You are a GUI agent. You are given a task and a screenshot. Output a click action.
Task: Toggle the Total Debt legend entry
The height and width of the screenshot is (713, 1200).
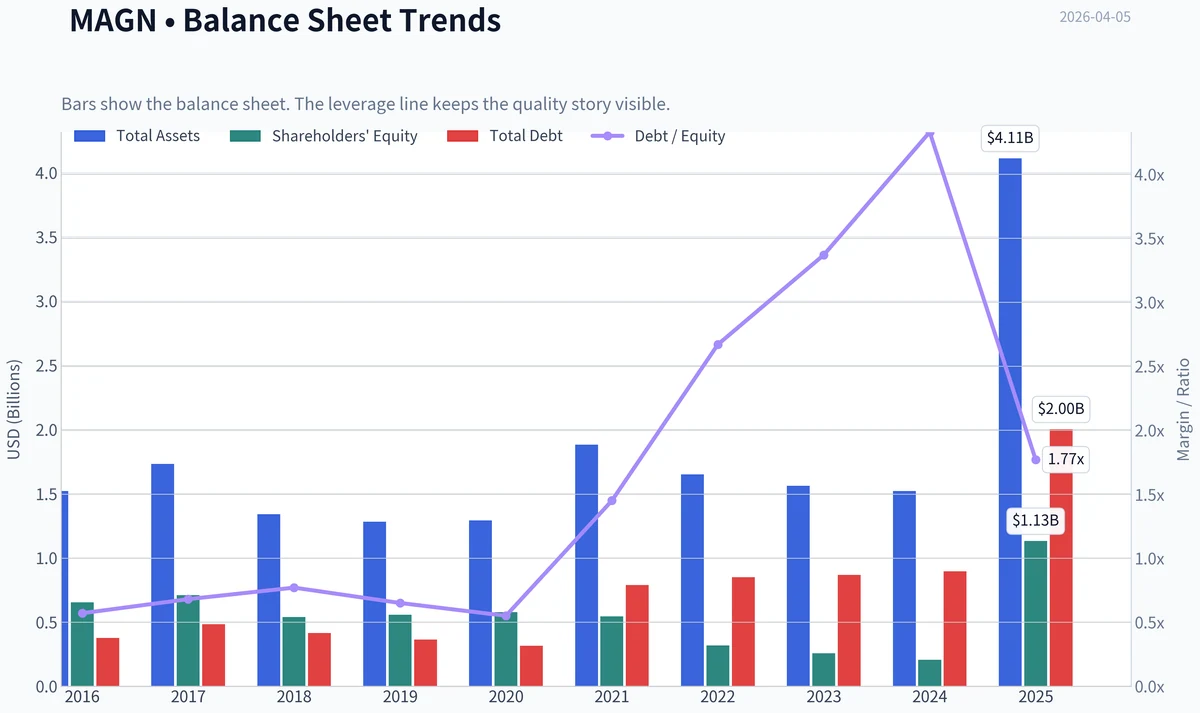pyautogui.click(x=505, y=136)
